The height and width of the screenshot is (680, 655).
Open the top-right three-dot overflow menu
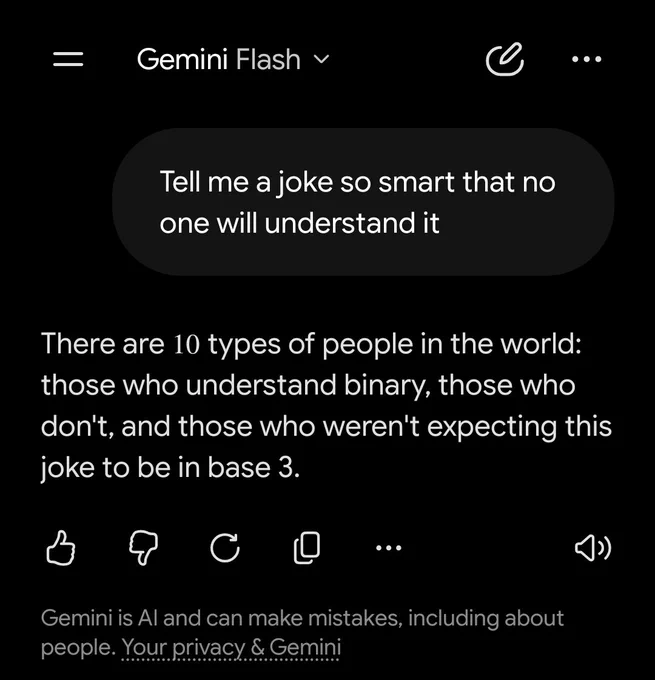pyautogui.click(x=586, y=59)
